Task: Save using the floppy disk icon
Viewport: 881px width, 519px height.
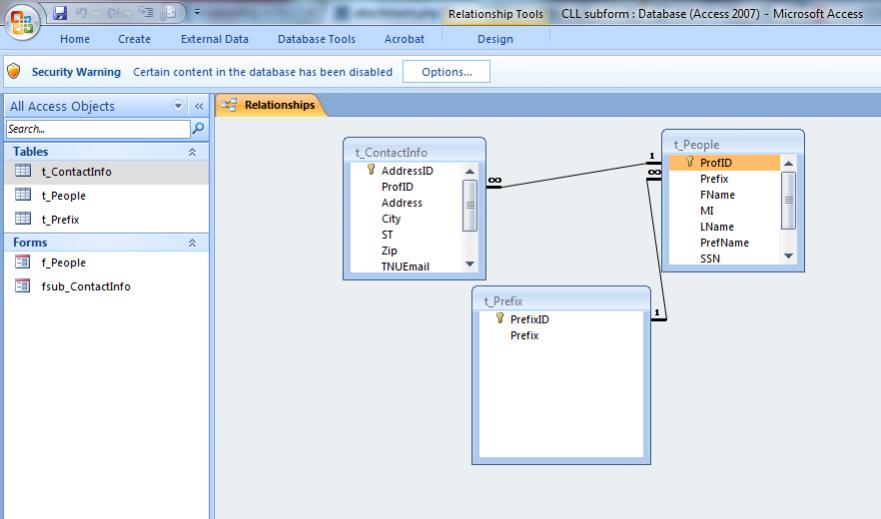Action: click(60, 12)
